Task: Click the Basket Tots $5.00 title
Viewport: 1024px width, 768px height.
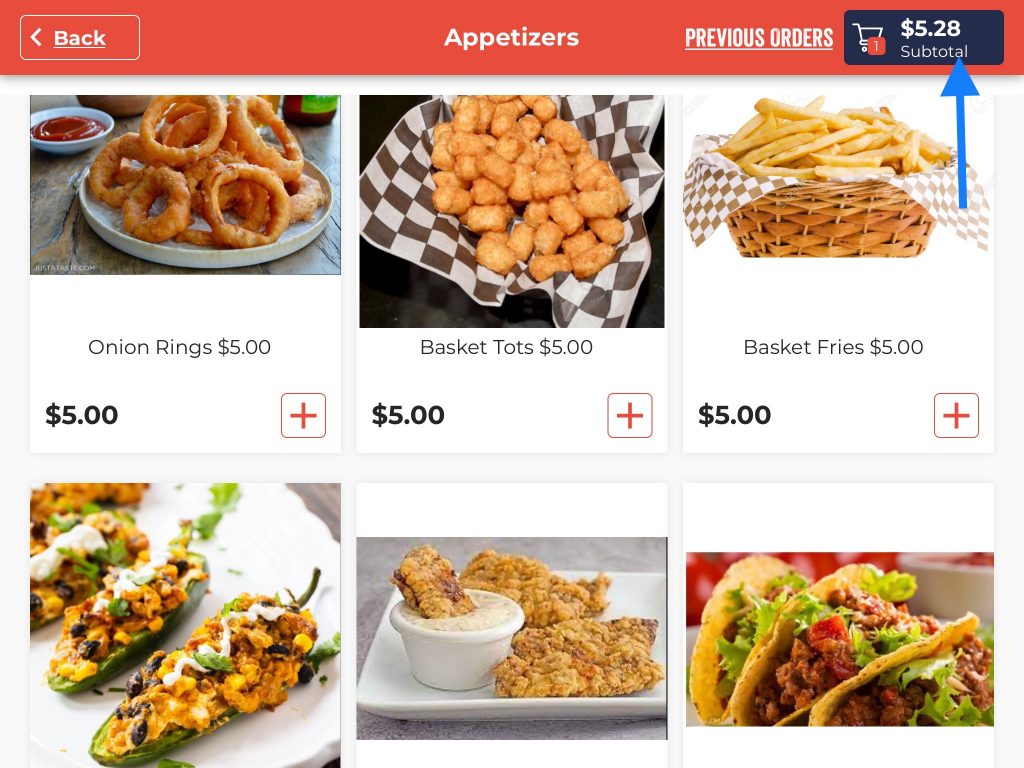Action: point(506,347)
